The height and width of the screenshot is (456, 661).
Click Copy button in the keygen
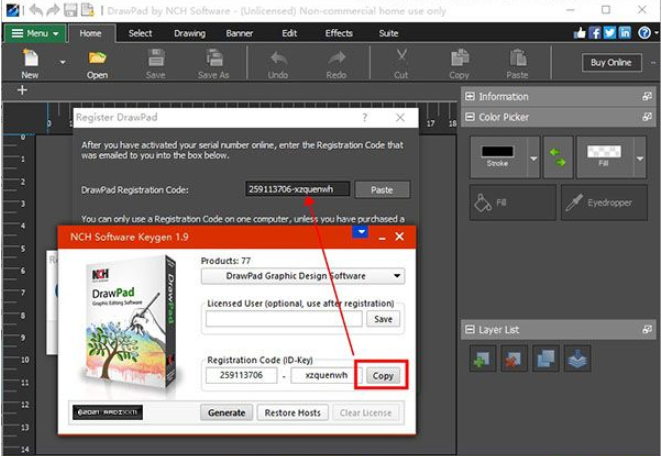(x=383, y=376)
